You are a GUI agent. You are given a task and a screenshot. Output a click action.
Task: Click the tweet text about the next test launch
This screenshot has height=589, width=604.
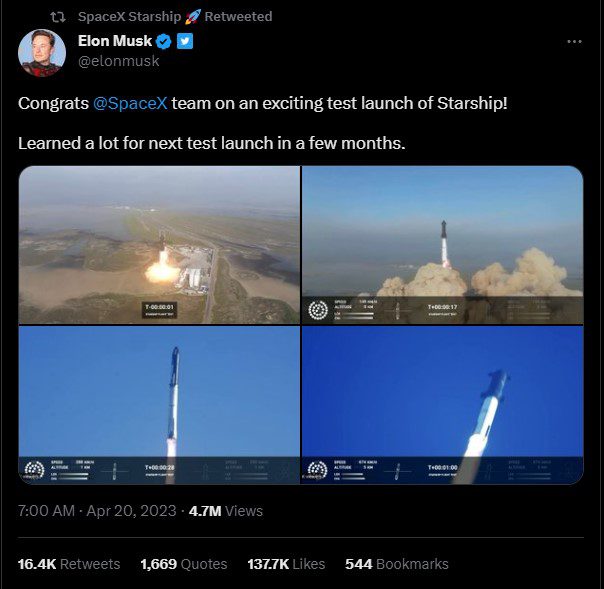pyautogui.click(x=211, y=143)
